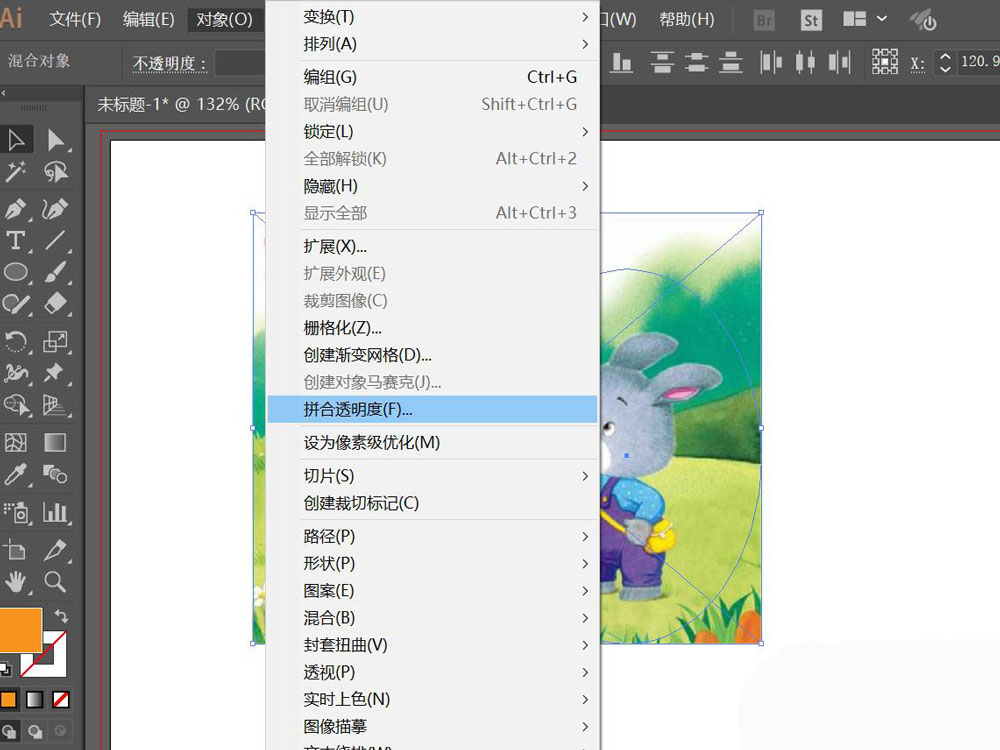
Task: Select 栅格化(Z)... menu item
Action: (x=432, y=328)
